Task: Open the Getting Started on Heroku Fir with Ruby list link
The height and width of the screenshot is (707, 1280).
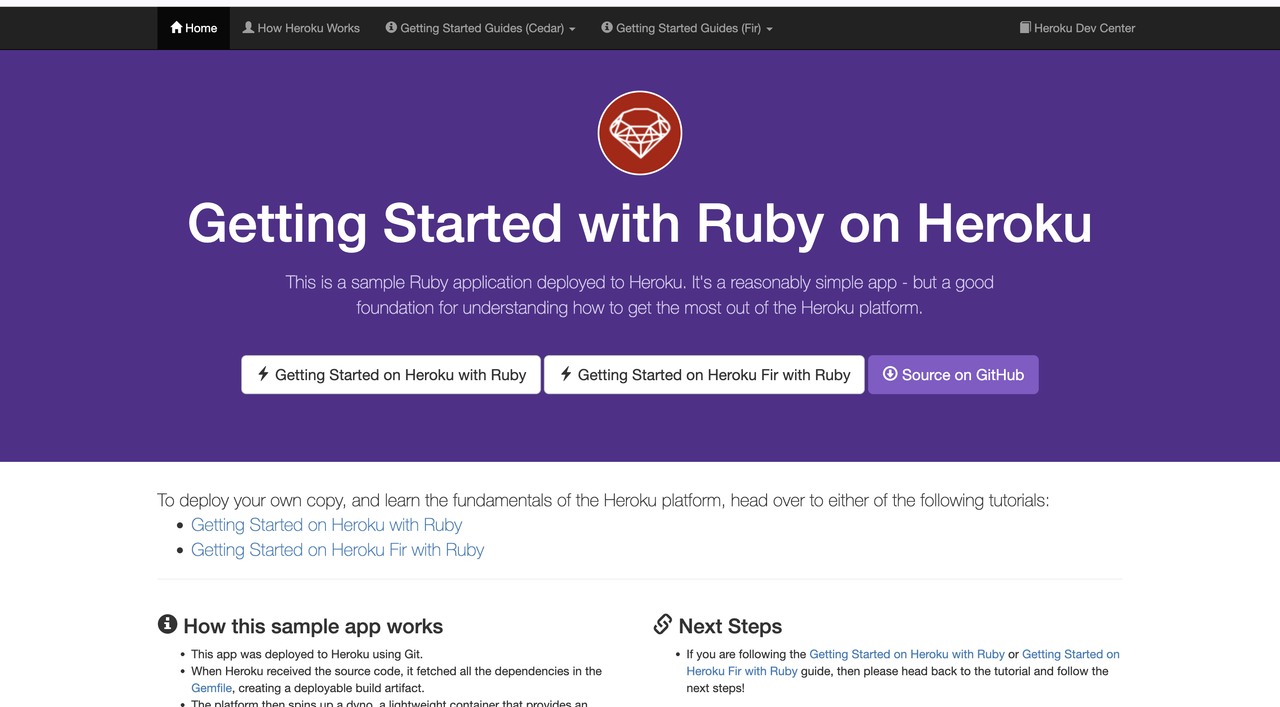Action: tap(337, 550)
